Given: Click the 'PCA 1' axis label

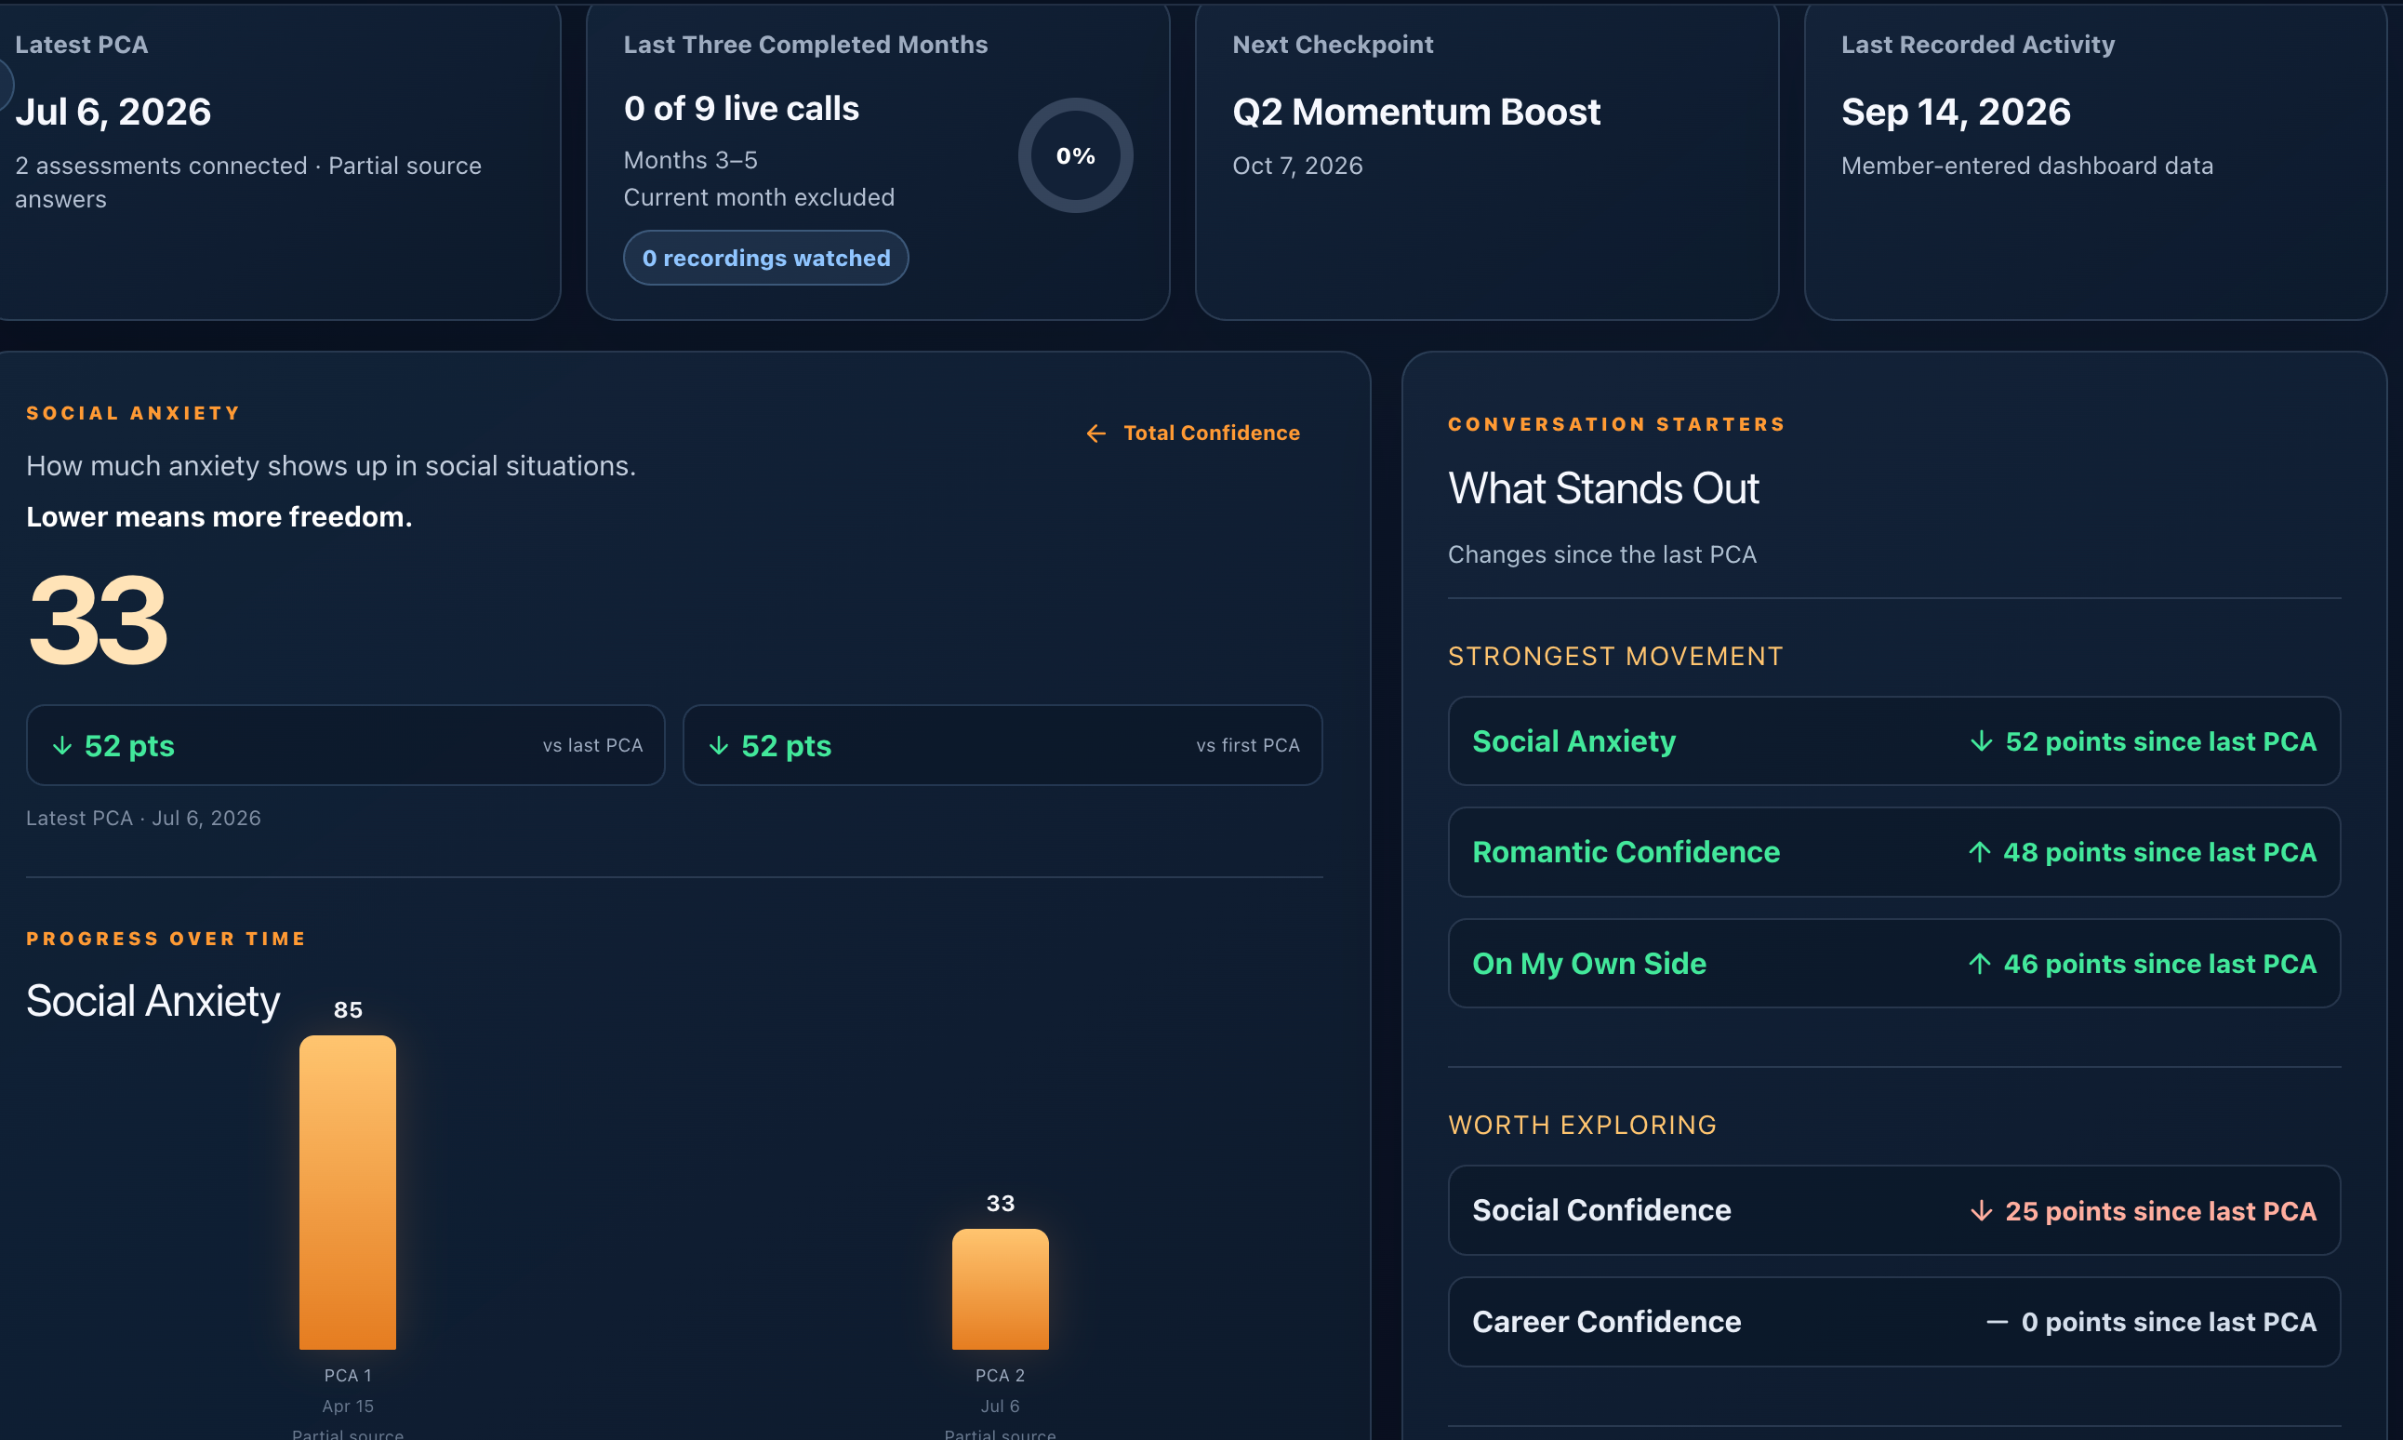Looking at the screenshot, I should coord(347,1375).
